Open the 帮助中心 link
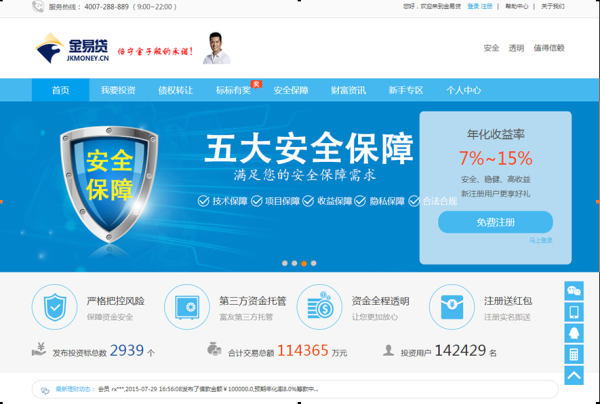This screenshot has width=600, height=404. point(517,6)
